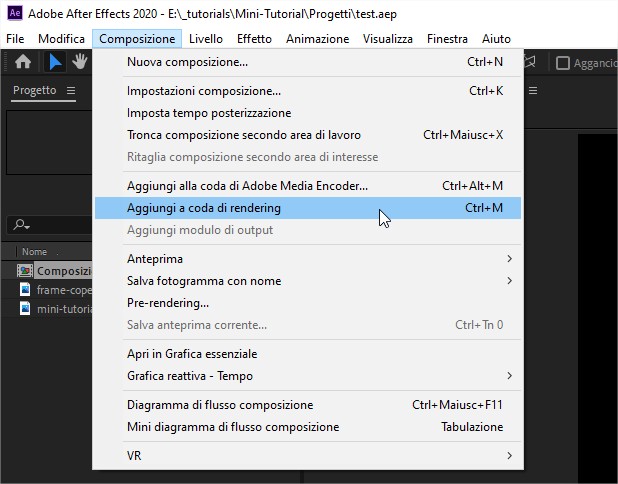Screen dimensions: 618x484
Task: Click the mini-tutorial image file icon
Action: pos(26,309)
